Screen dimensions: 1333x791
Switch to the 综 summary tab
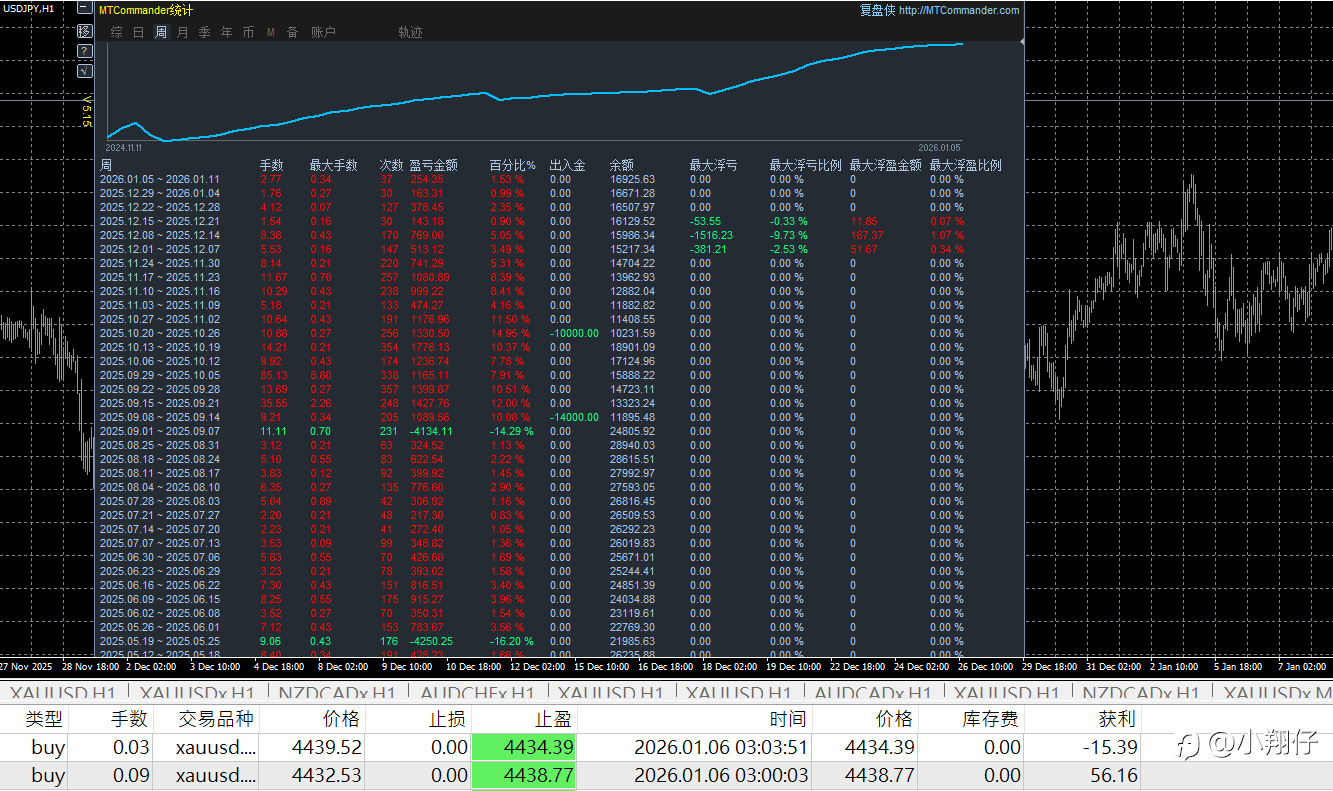click(x=117, y=32)
